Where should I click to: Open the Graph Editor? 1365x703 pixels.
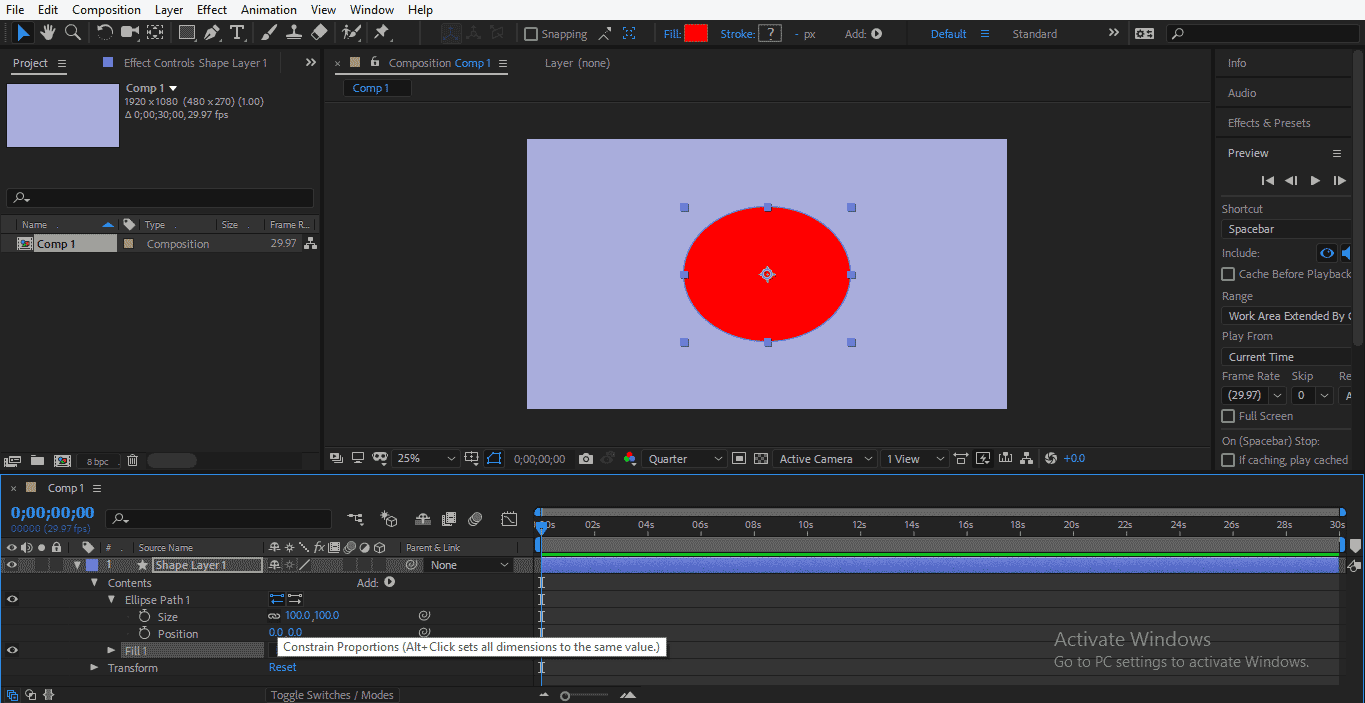(x=509, y=519)
